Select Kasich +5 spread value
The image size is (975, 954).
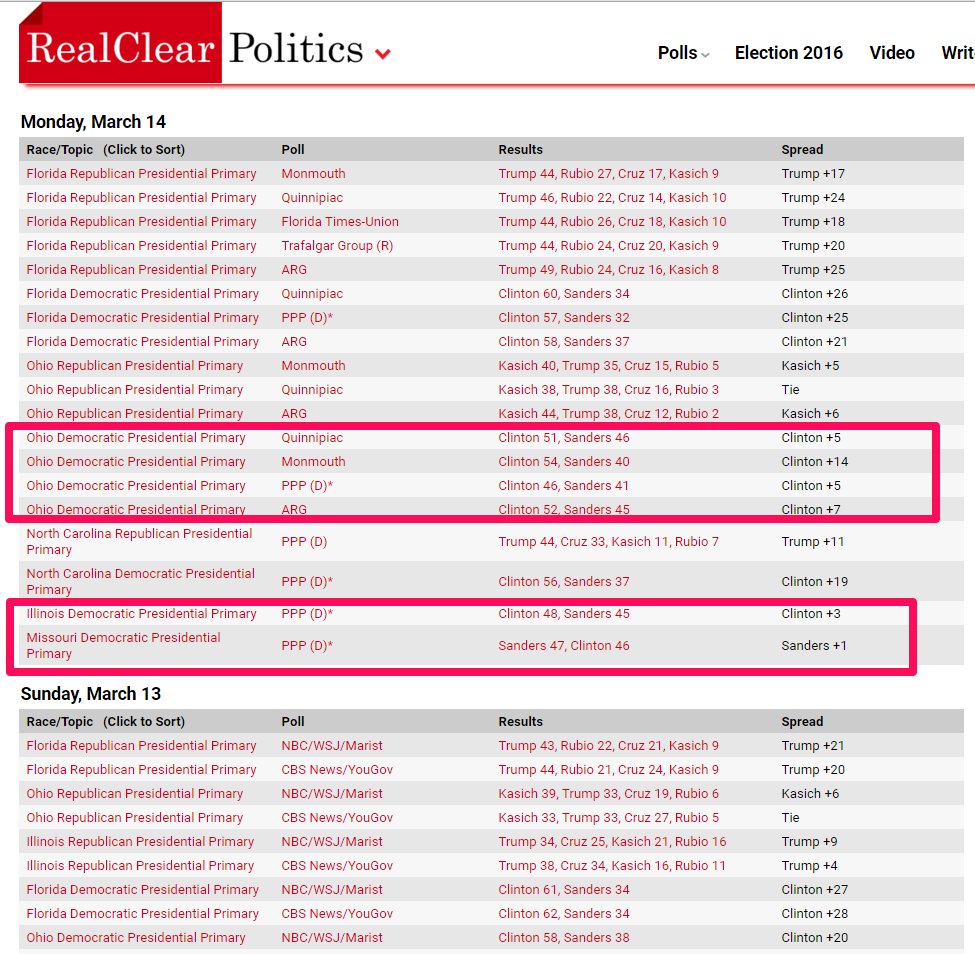pyautogui.click(x=810, y=366)
